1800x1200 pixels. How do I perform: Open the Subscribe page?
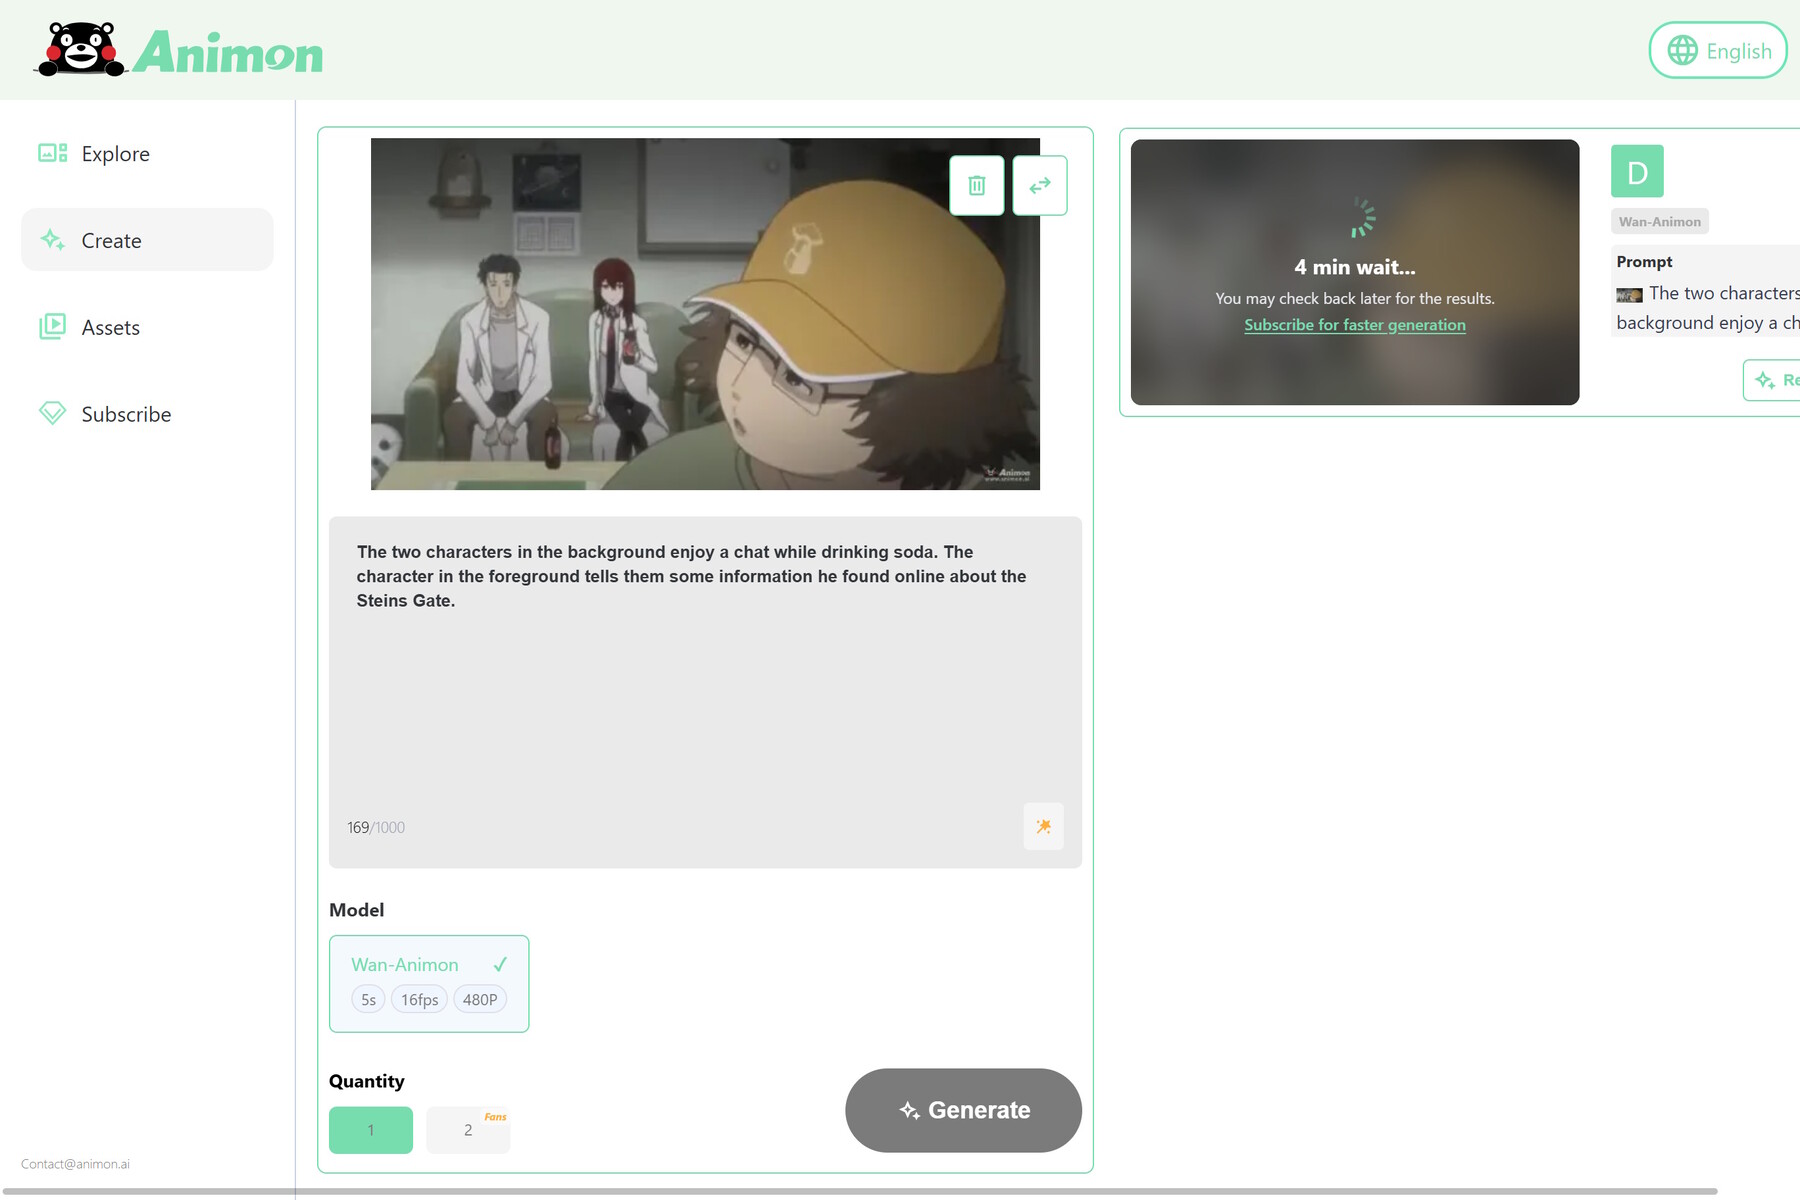126,413
